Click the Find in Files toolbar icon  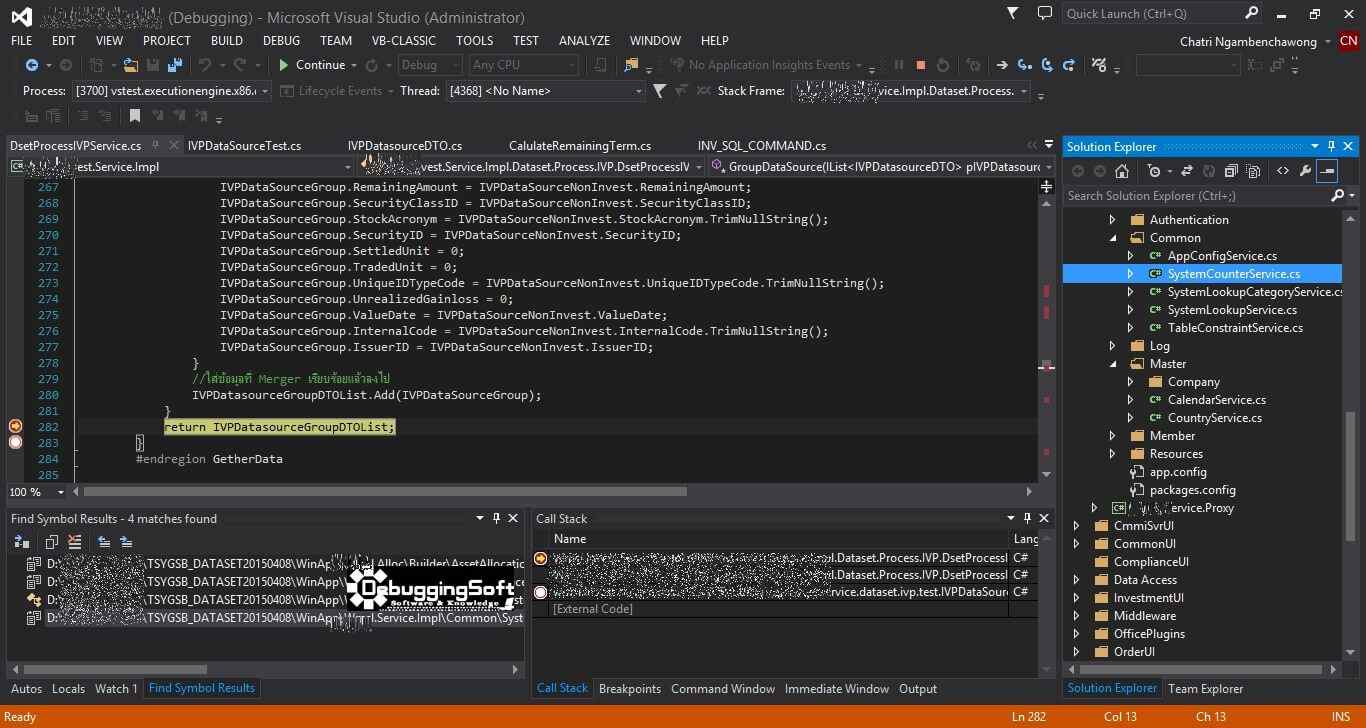coord(631,65)
